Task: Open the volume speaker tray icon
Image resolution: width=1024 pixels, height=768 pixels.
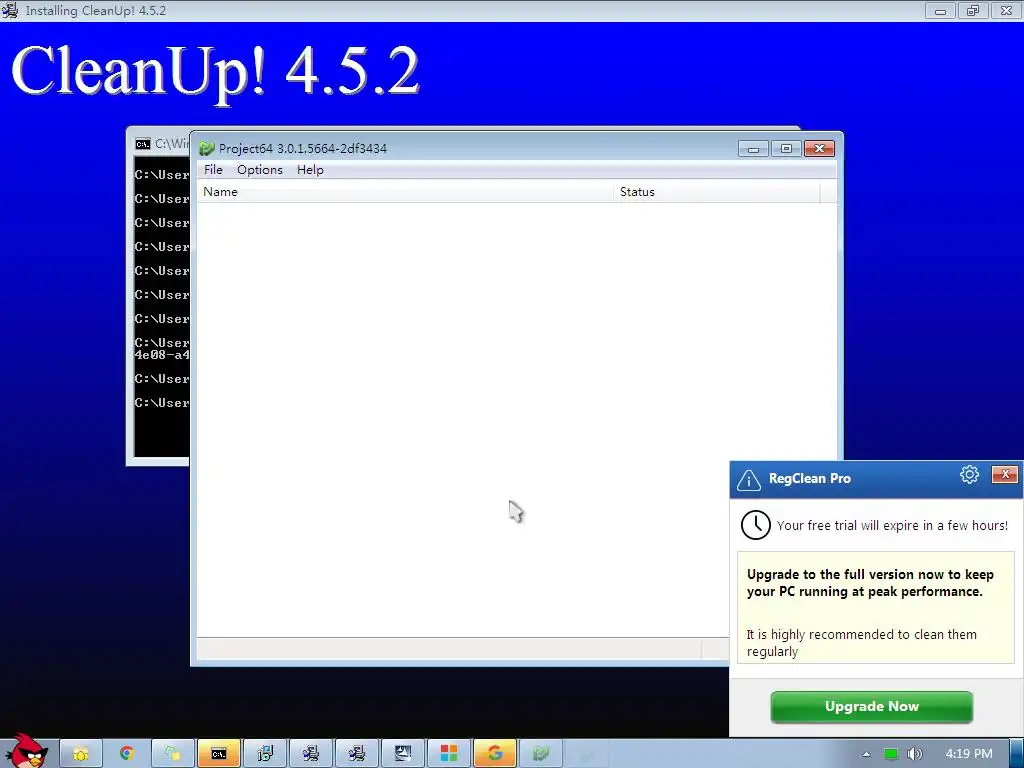Action: pos(915,754)
